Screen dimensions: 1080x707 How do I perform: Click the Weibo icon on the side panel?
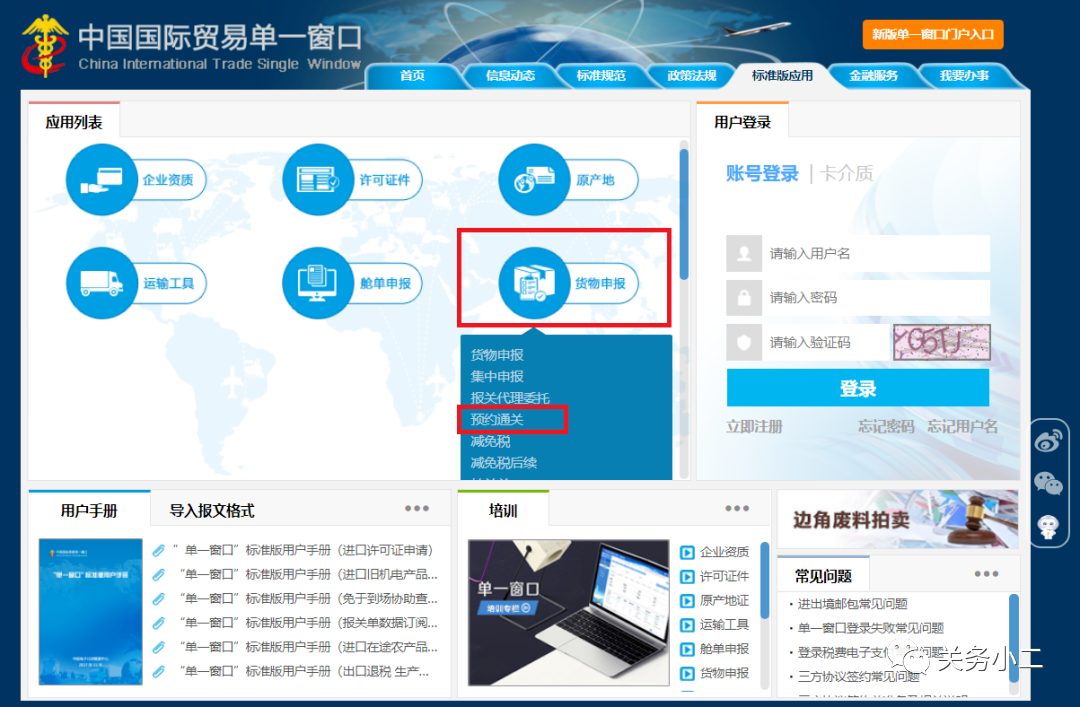(1048, 441)
